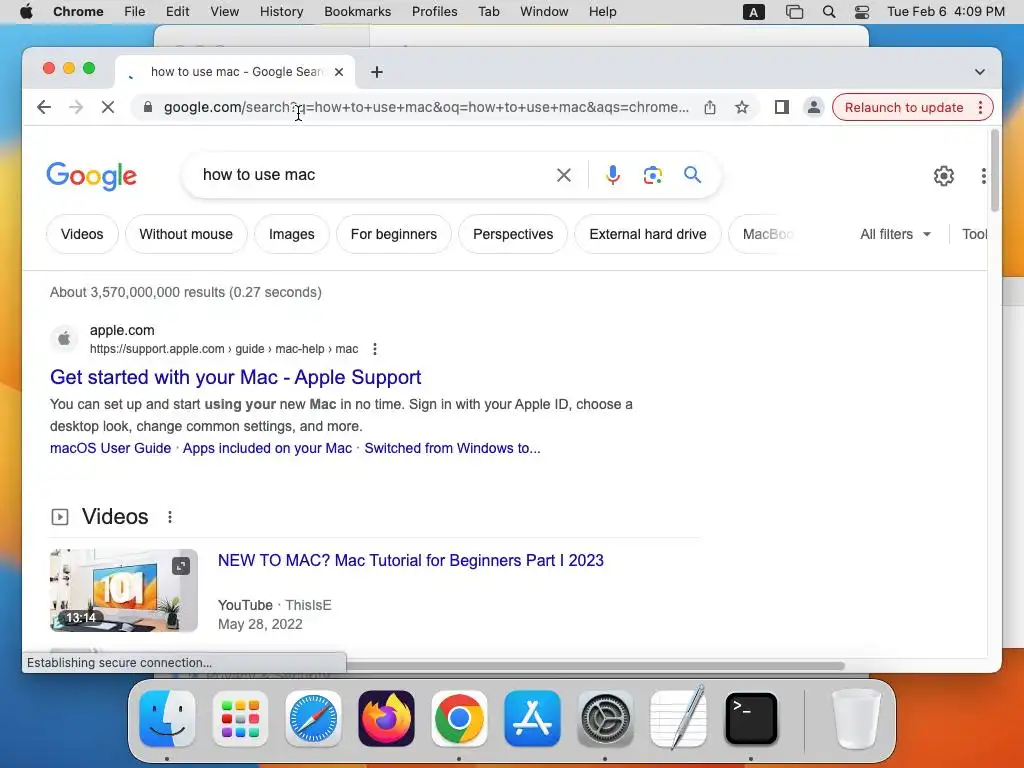
Task: Open Chrome's side panel icon
Action: point(782,107)
